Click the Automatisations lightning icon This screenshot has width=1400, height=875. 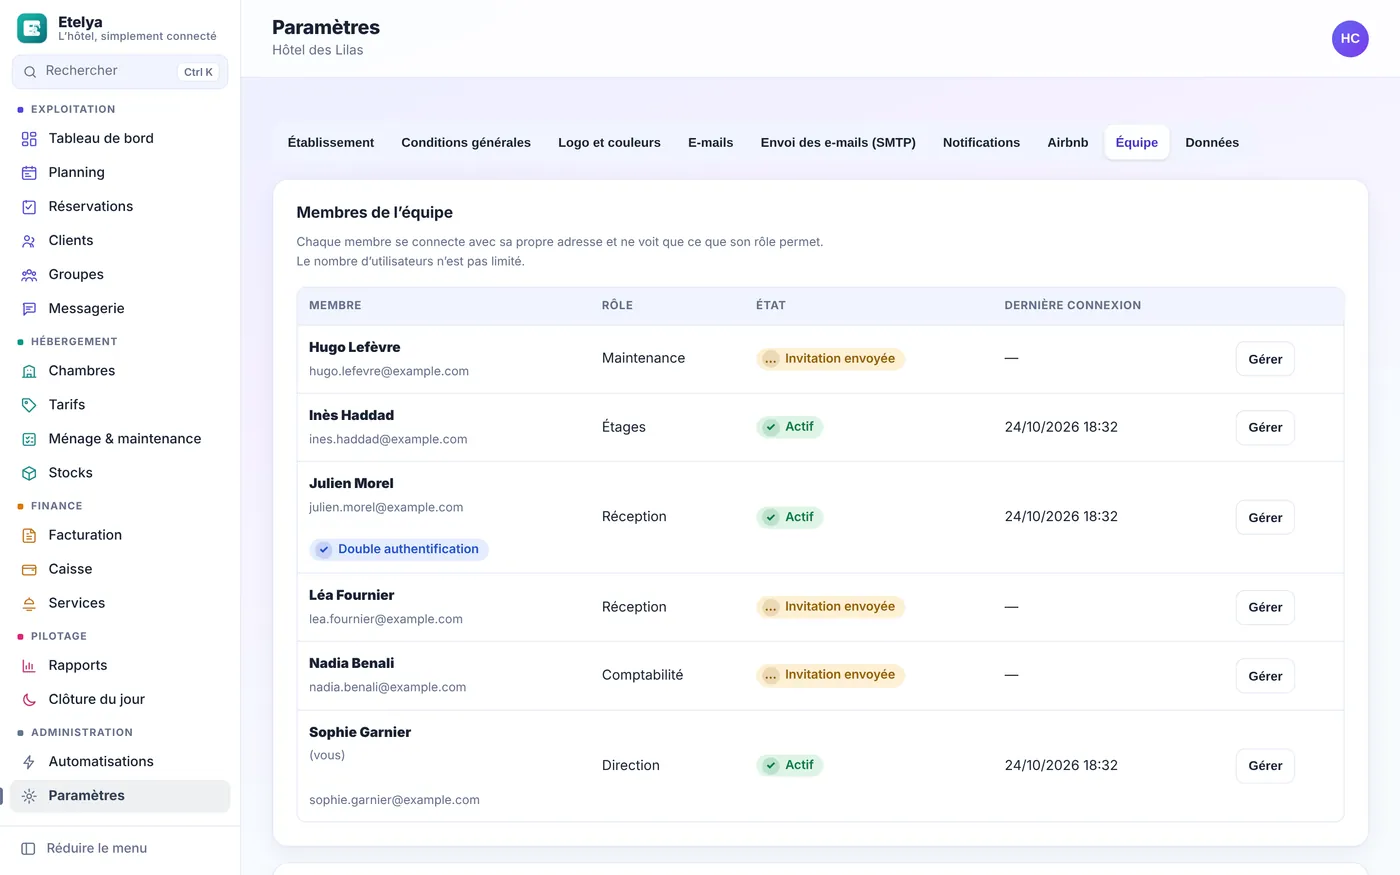(29, 762)
